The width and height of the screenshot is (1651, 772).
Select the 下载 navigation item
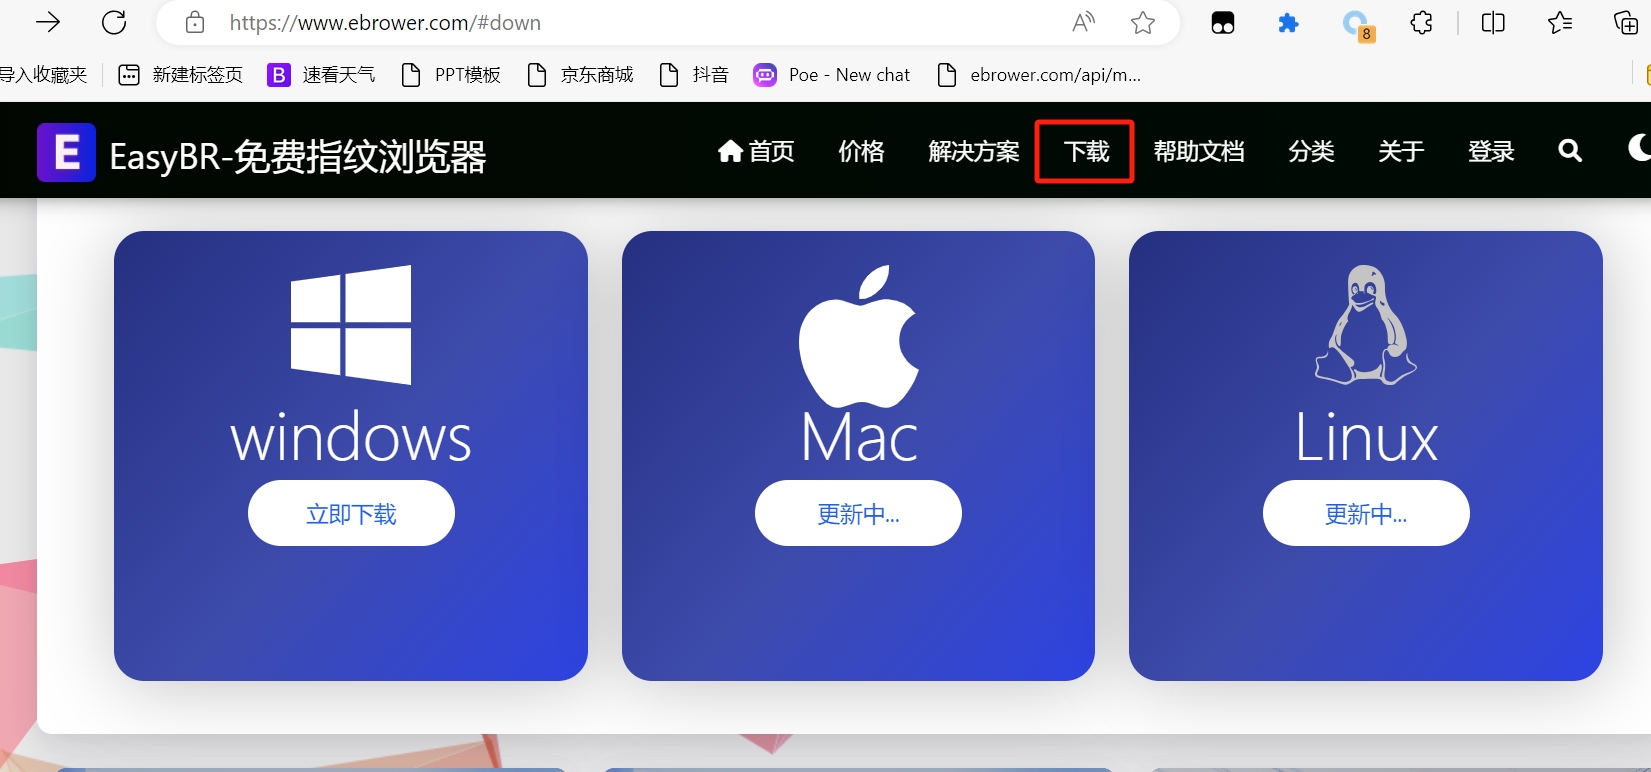pos(1086,151)
